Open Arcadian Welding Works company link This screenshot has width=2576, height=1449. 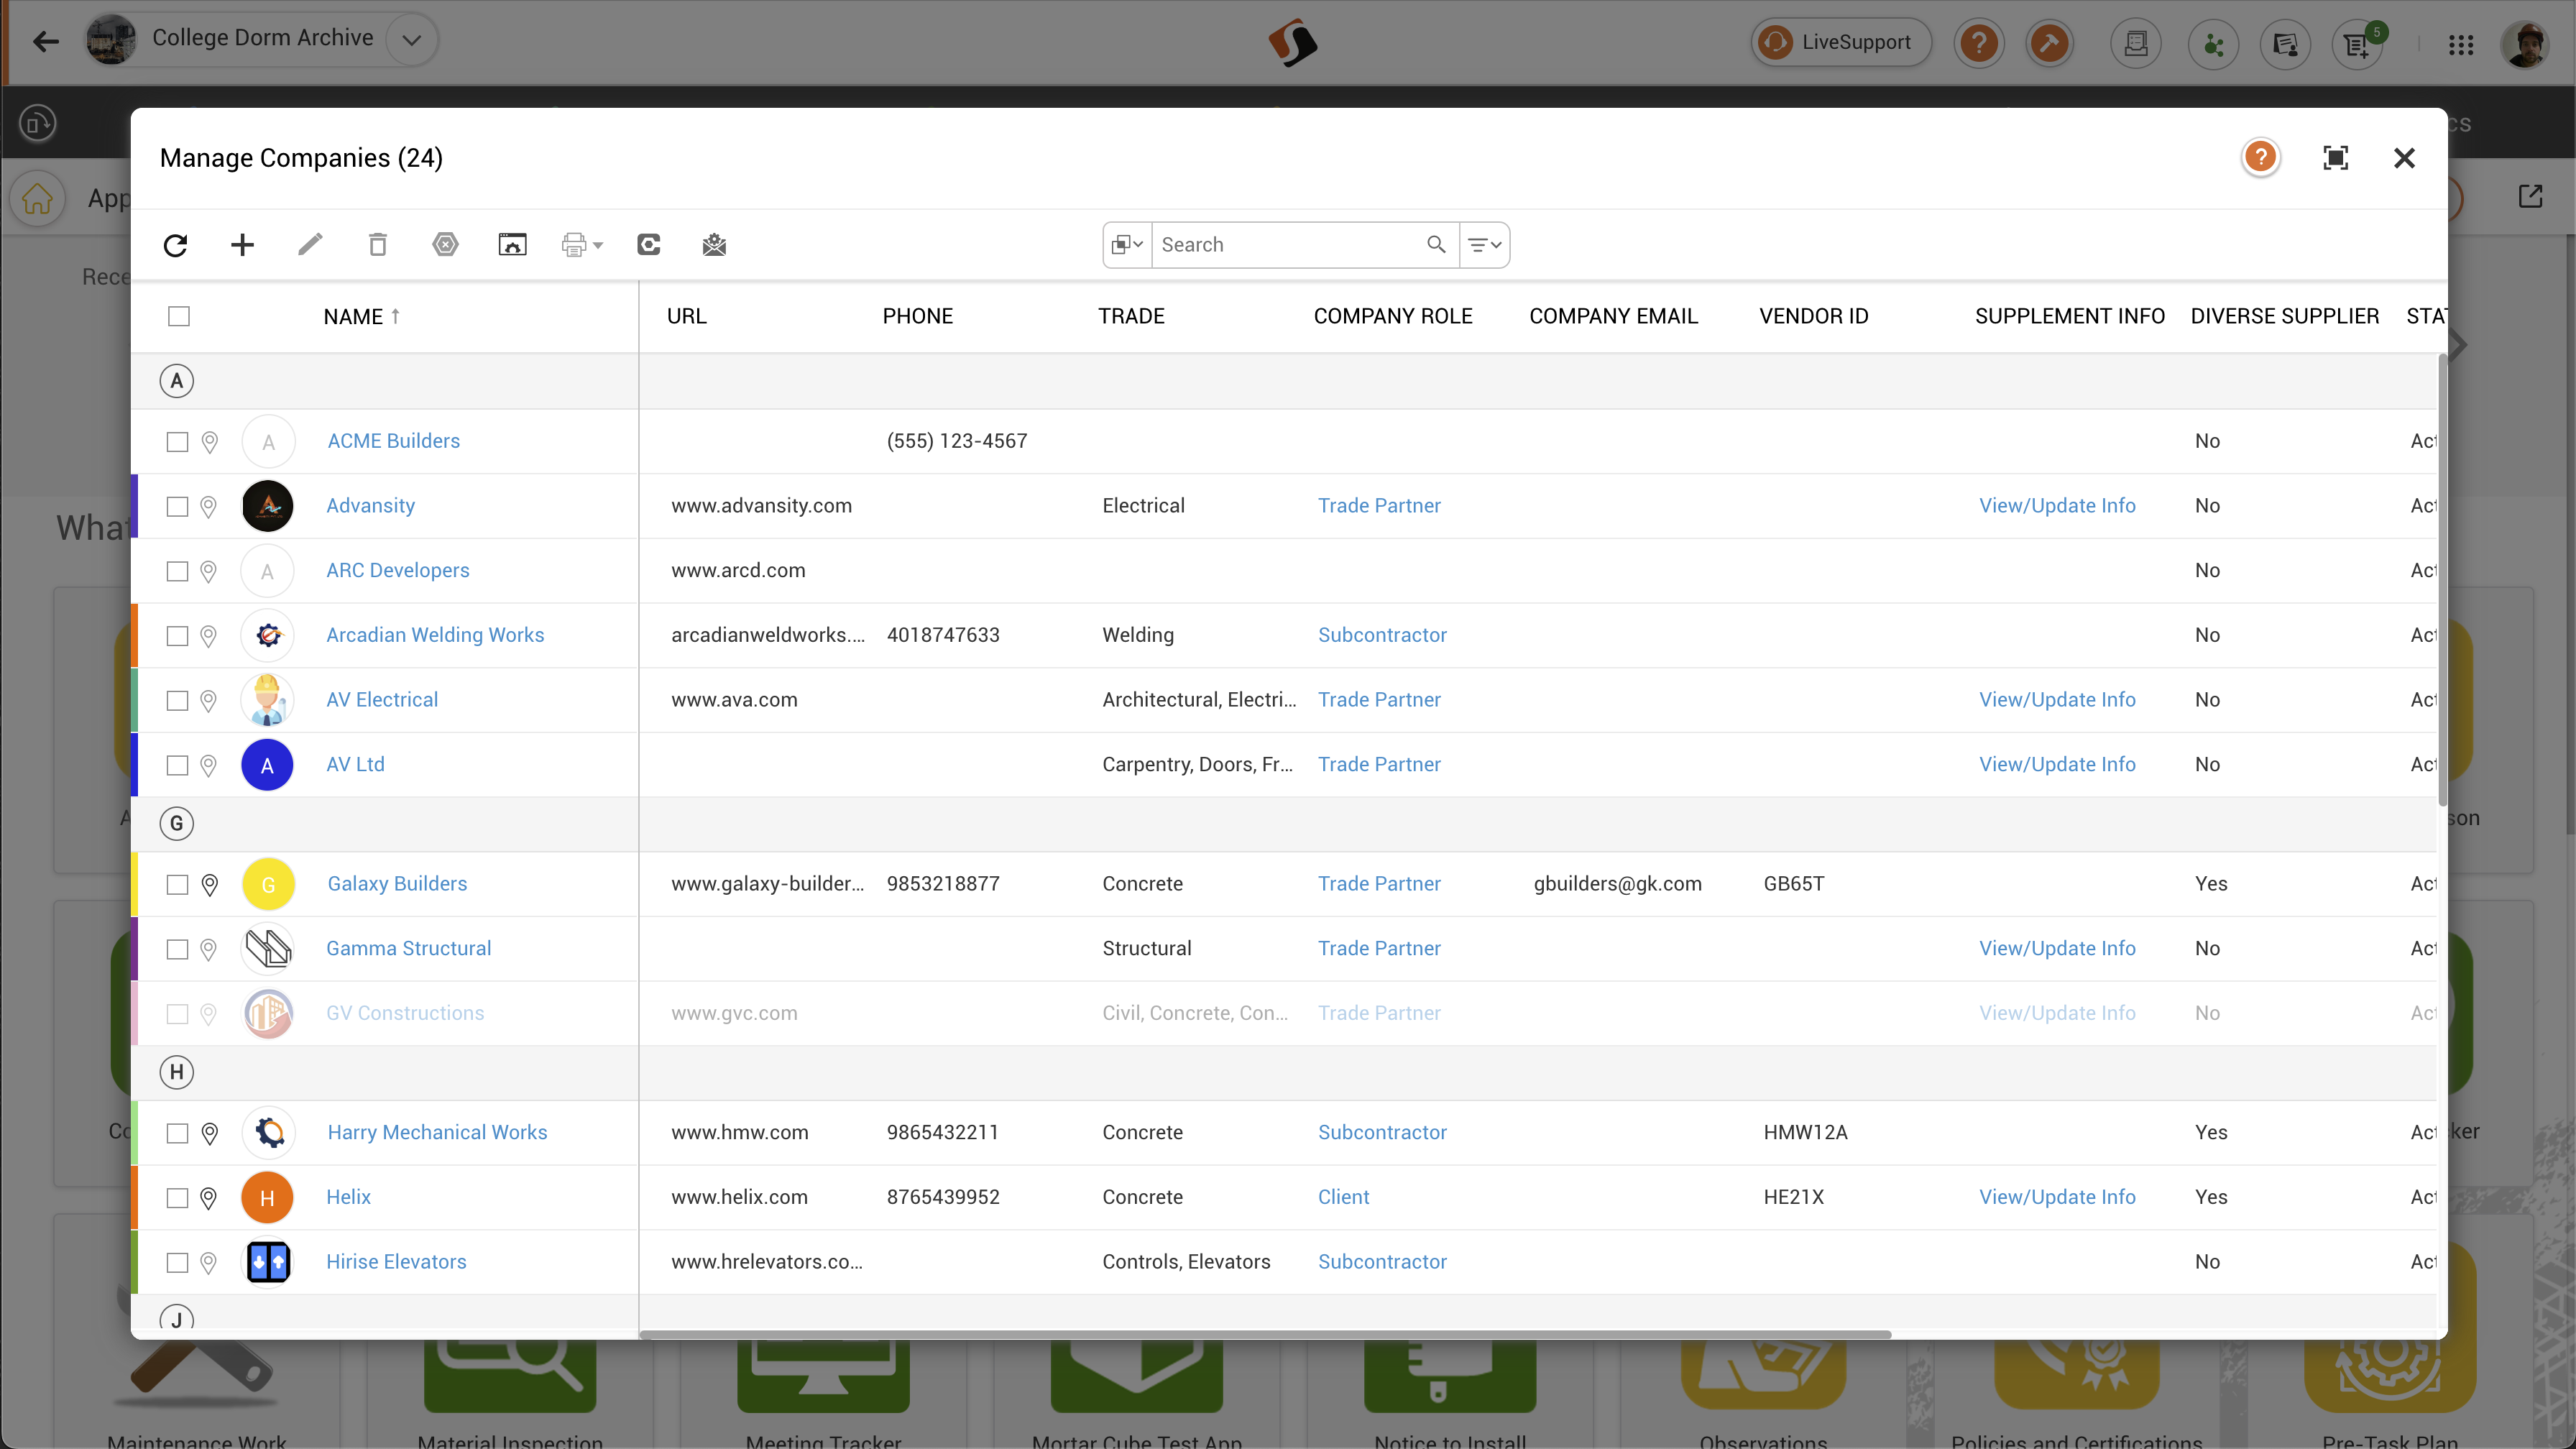tap(435, 635)
